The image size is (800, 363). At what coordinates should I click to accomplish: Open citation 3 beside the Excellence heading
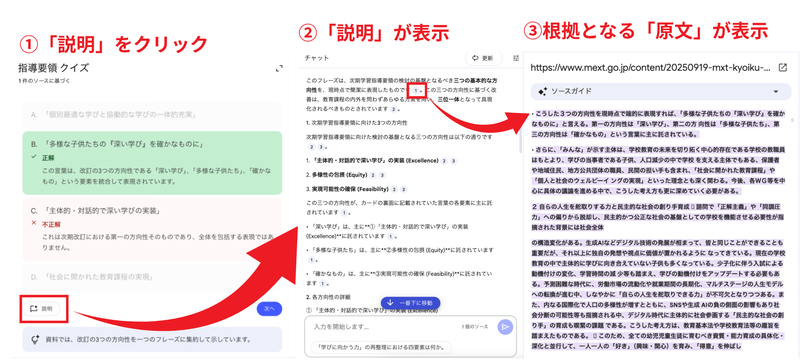coord(454,160)
